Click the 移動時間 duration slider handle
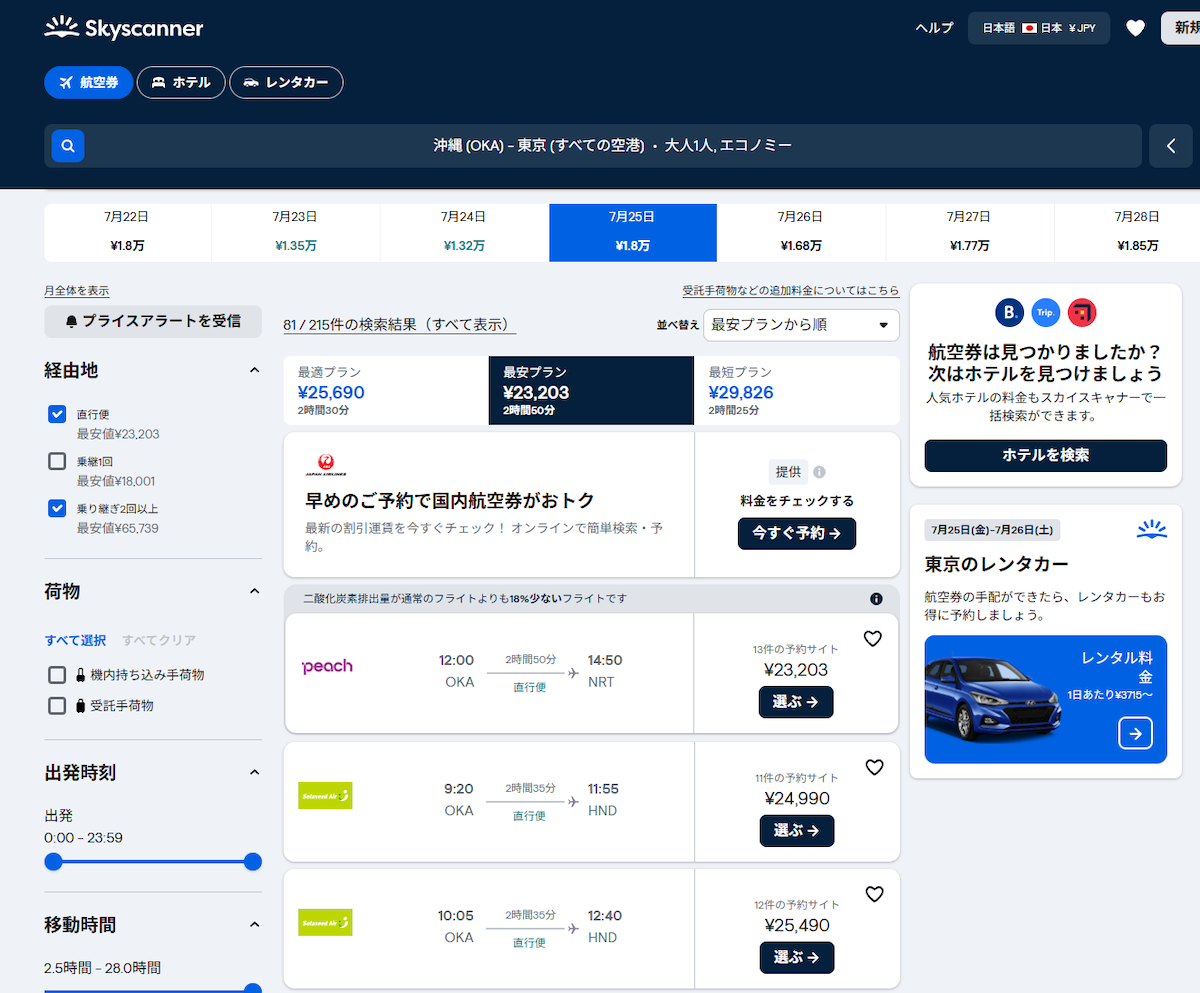1200x993 pixels. [253, 989]
